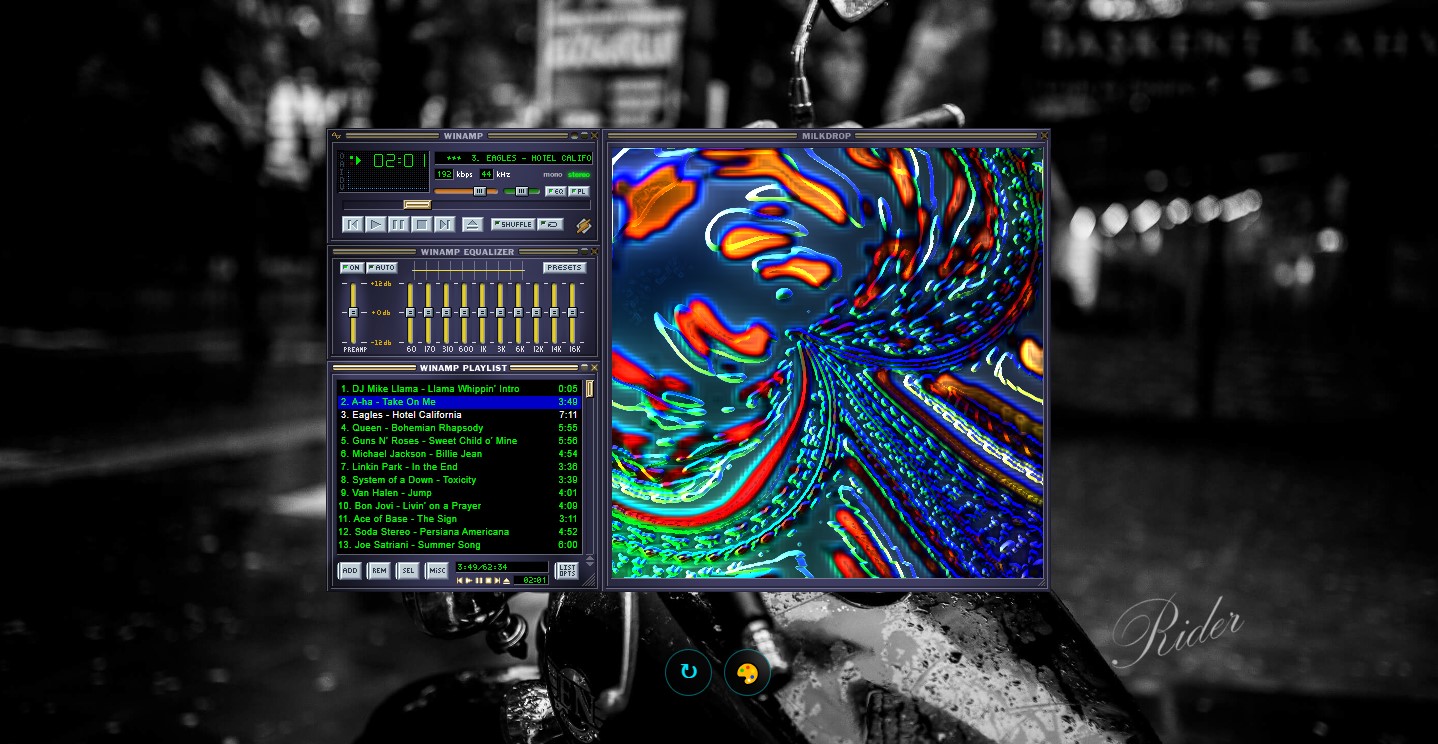
Task: Toggle shade mode on Winamp Equalizer title bar
Action: tap(584, 252)
